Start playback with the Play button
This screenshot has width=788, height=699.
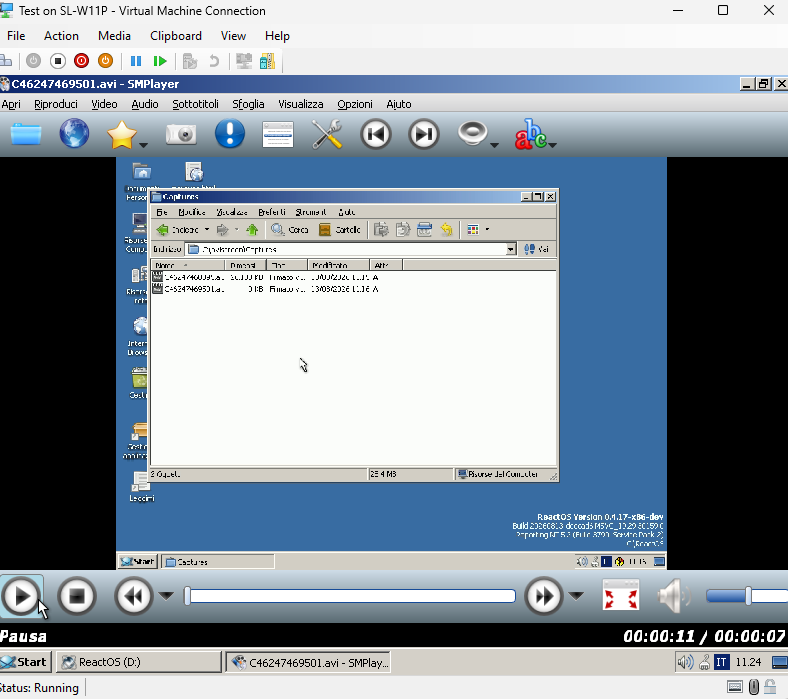[x=22, y=596]
